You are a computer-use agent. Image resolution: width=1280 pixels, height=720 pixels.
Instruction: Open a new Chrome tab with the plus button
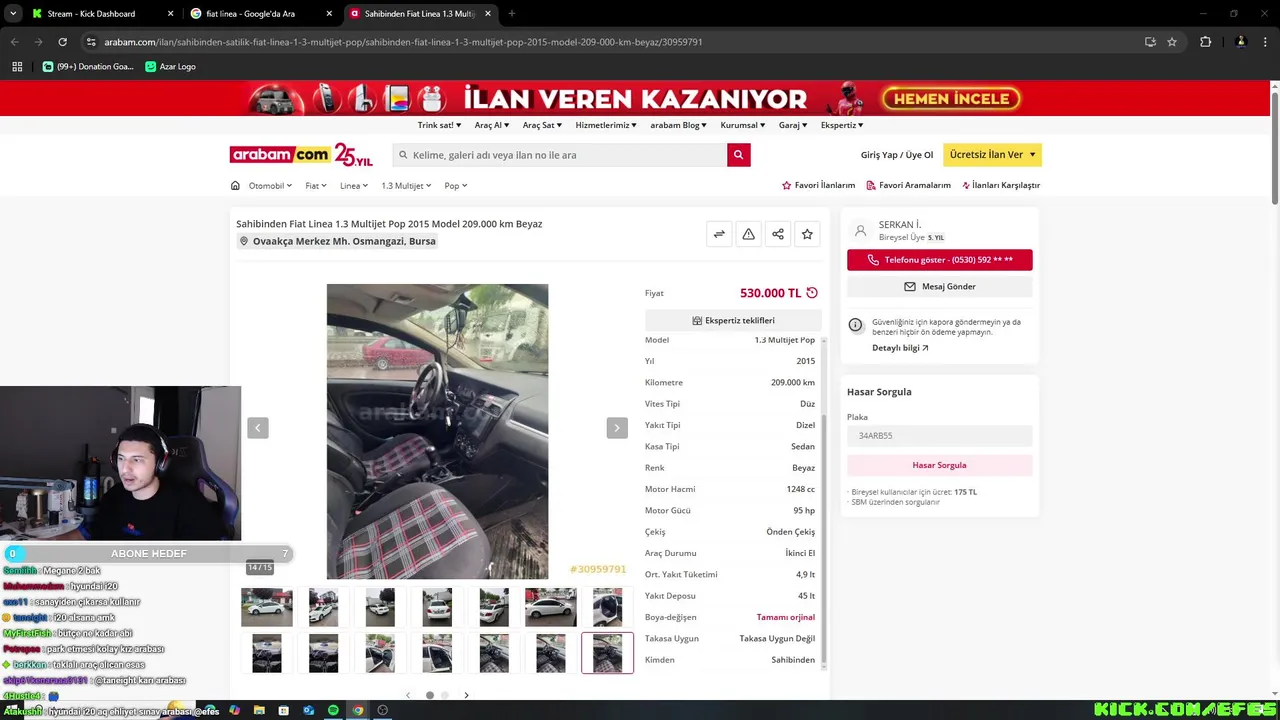click(511, 14)
